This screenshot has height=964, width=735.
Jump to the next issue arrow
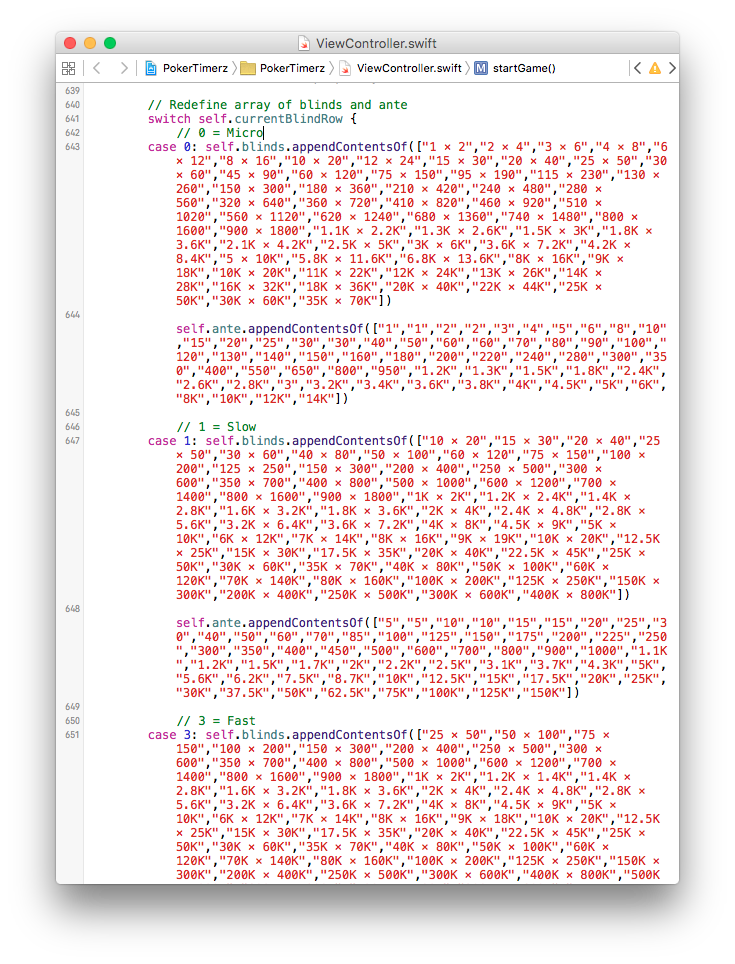tap(672, 68)
